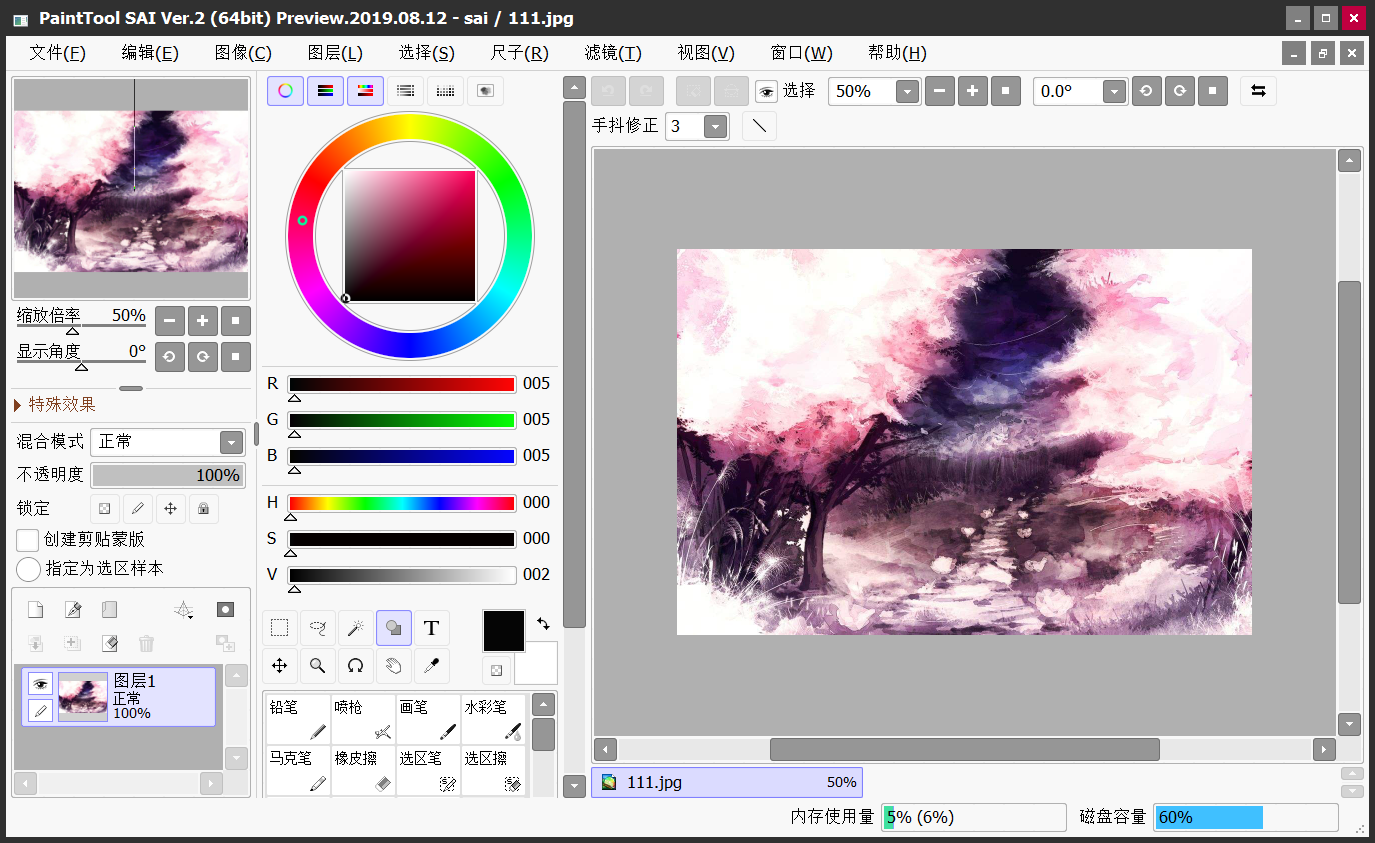
Task: Select the zoom magnifier tool
Action: (318, 666)
